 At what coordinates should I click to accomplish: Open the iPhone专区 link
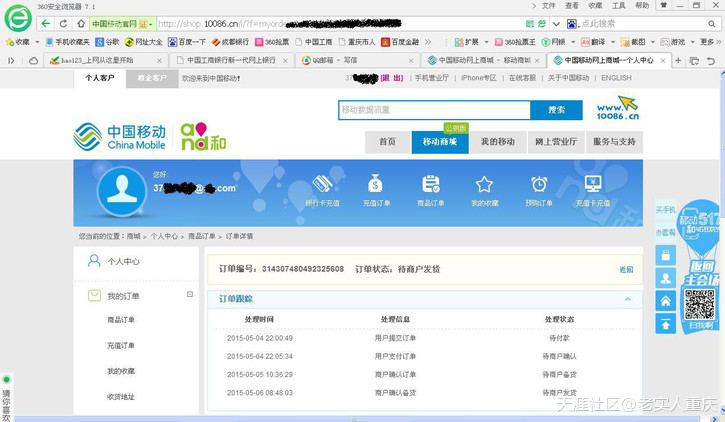[479, 78]
